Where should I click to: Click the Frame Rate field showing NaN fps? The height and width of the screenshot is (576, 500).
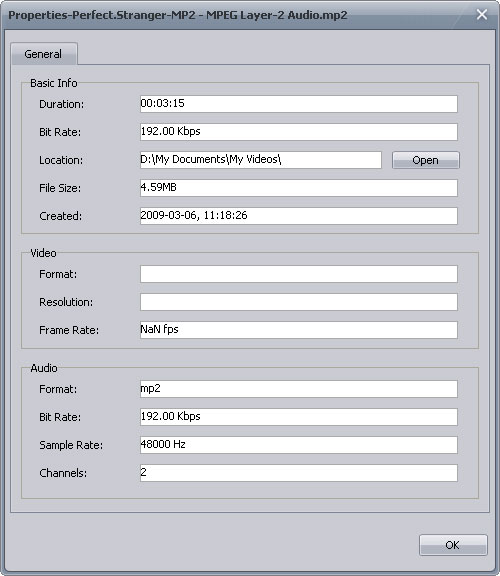tap(299, 330)
